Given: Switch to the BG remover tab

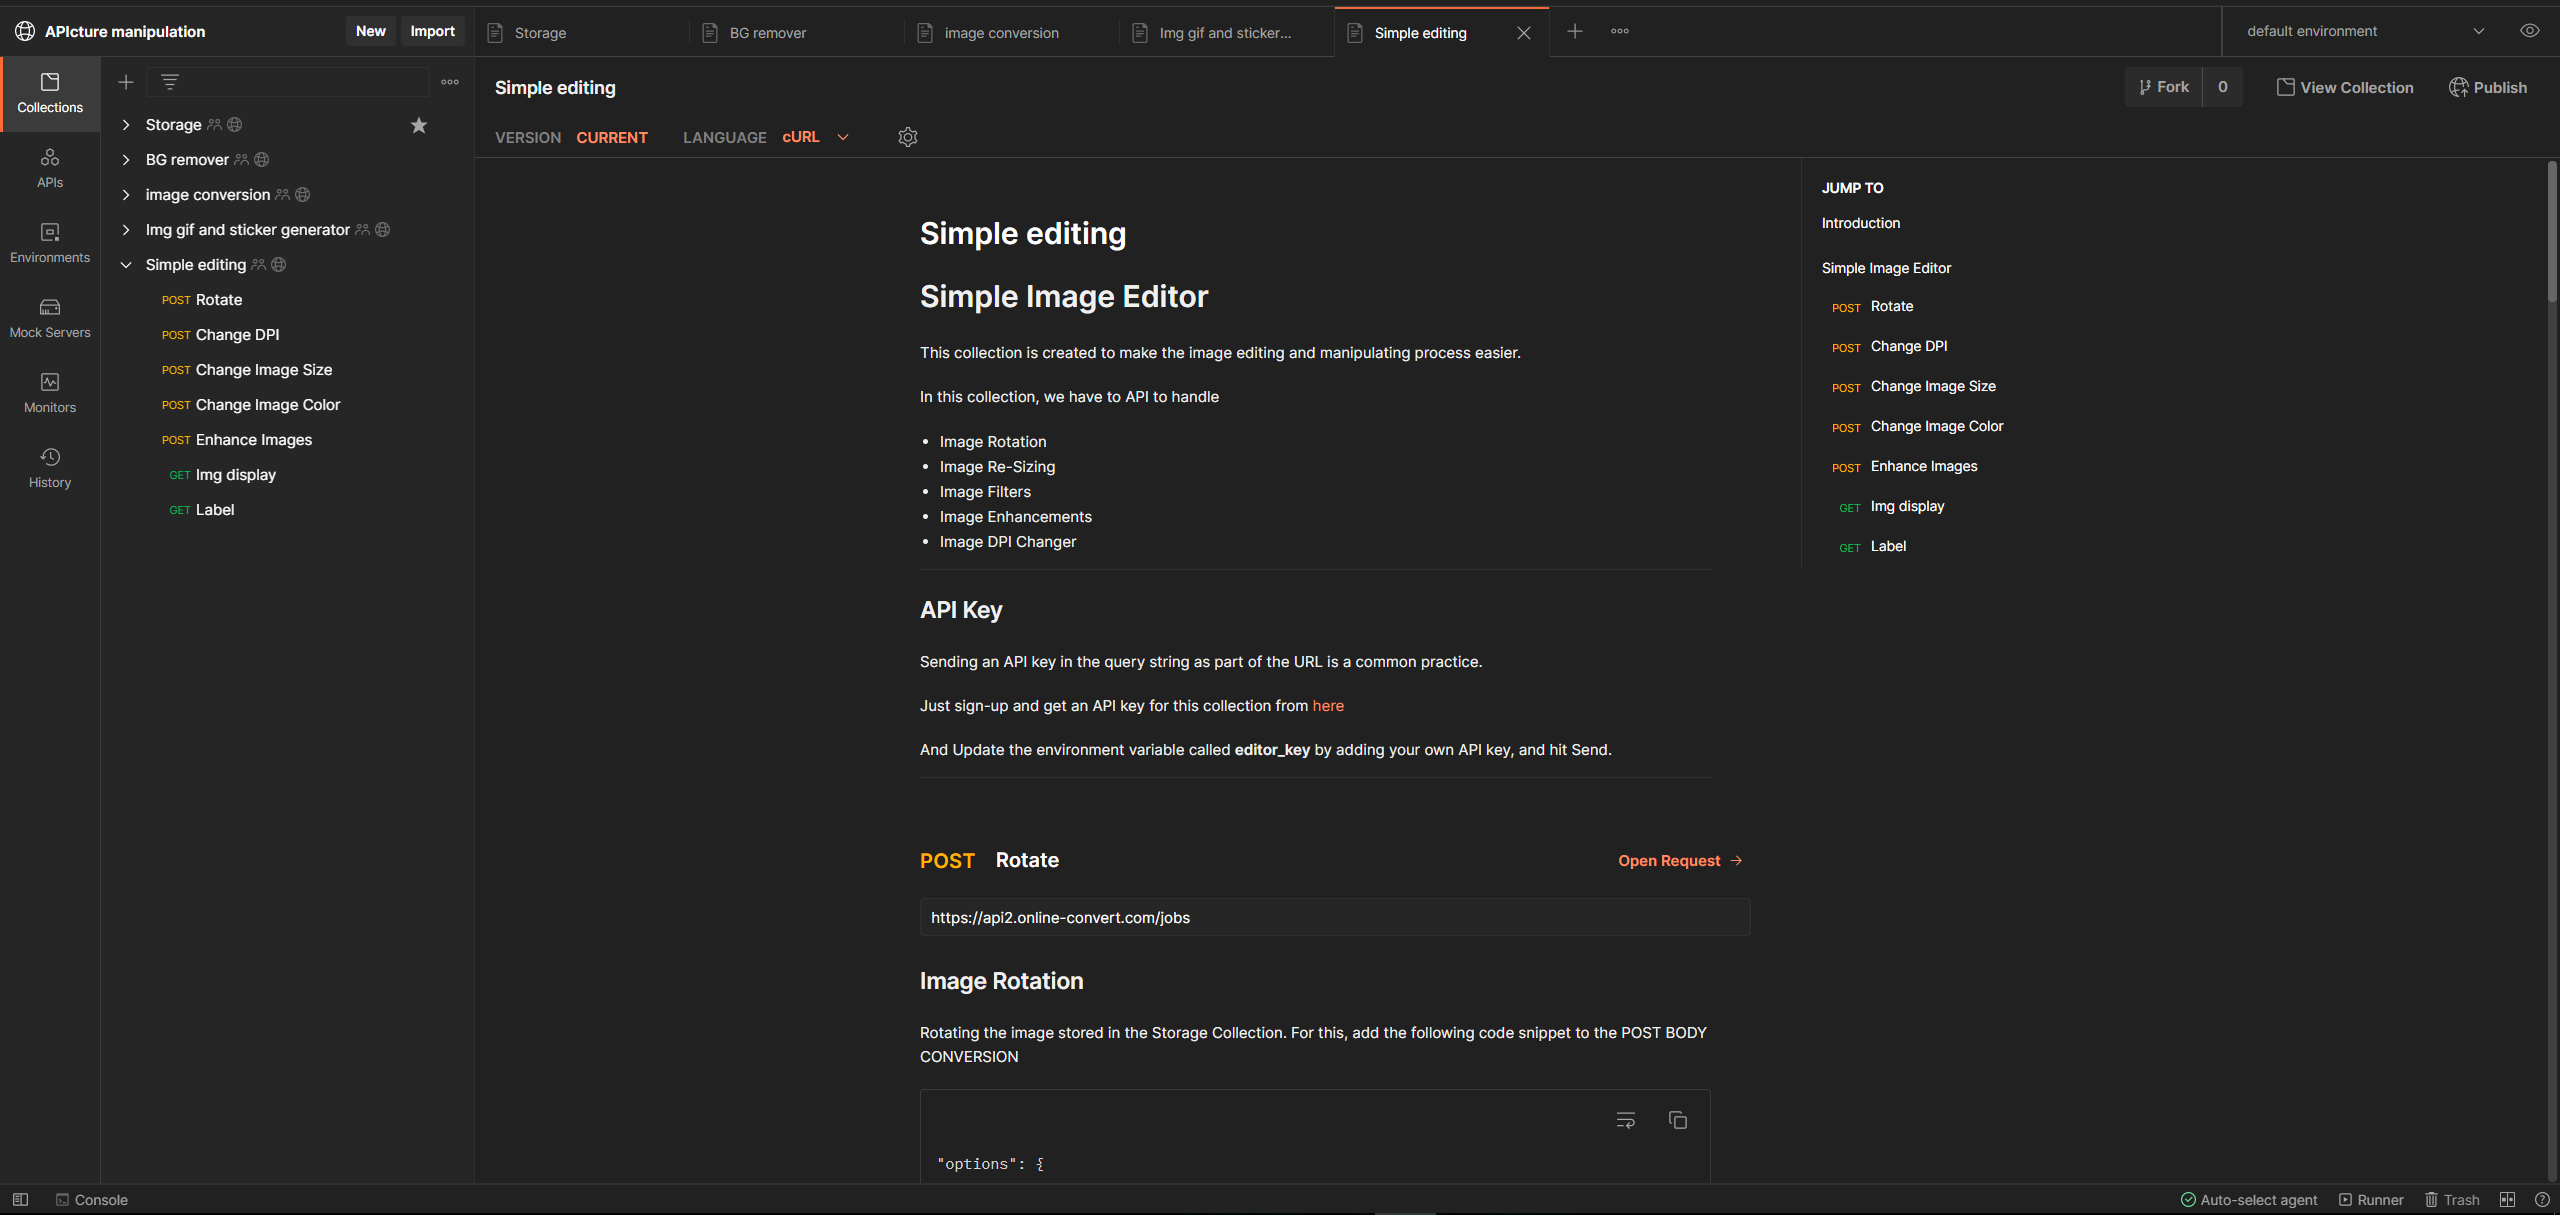Looking at the screenshot, I should 767,33.
